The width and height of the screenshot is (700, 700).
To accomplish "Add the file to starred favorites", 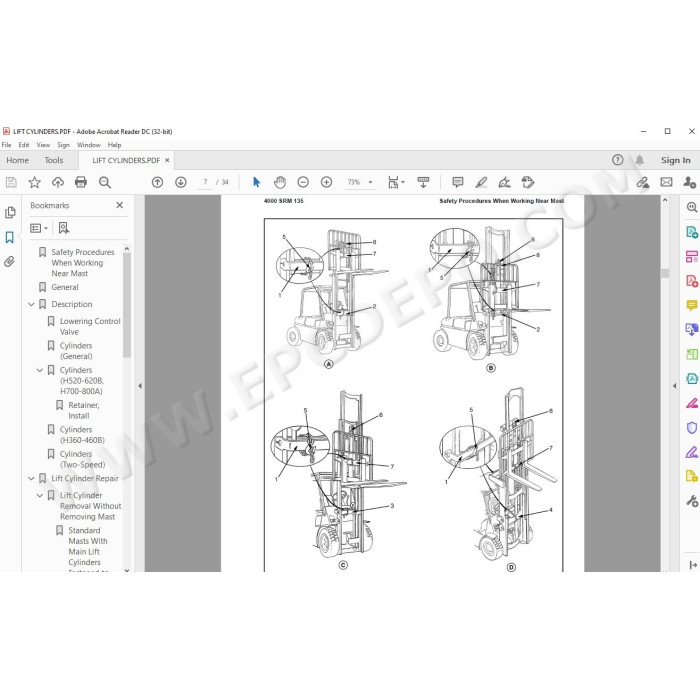I will tap(34, 182).
